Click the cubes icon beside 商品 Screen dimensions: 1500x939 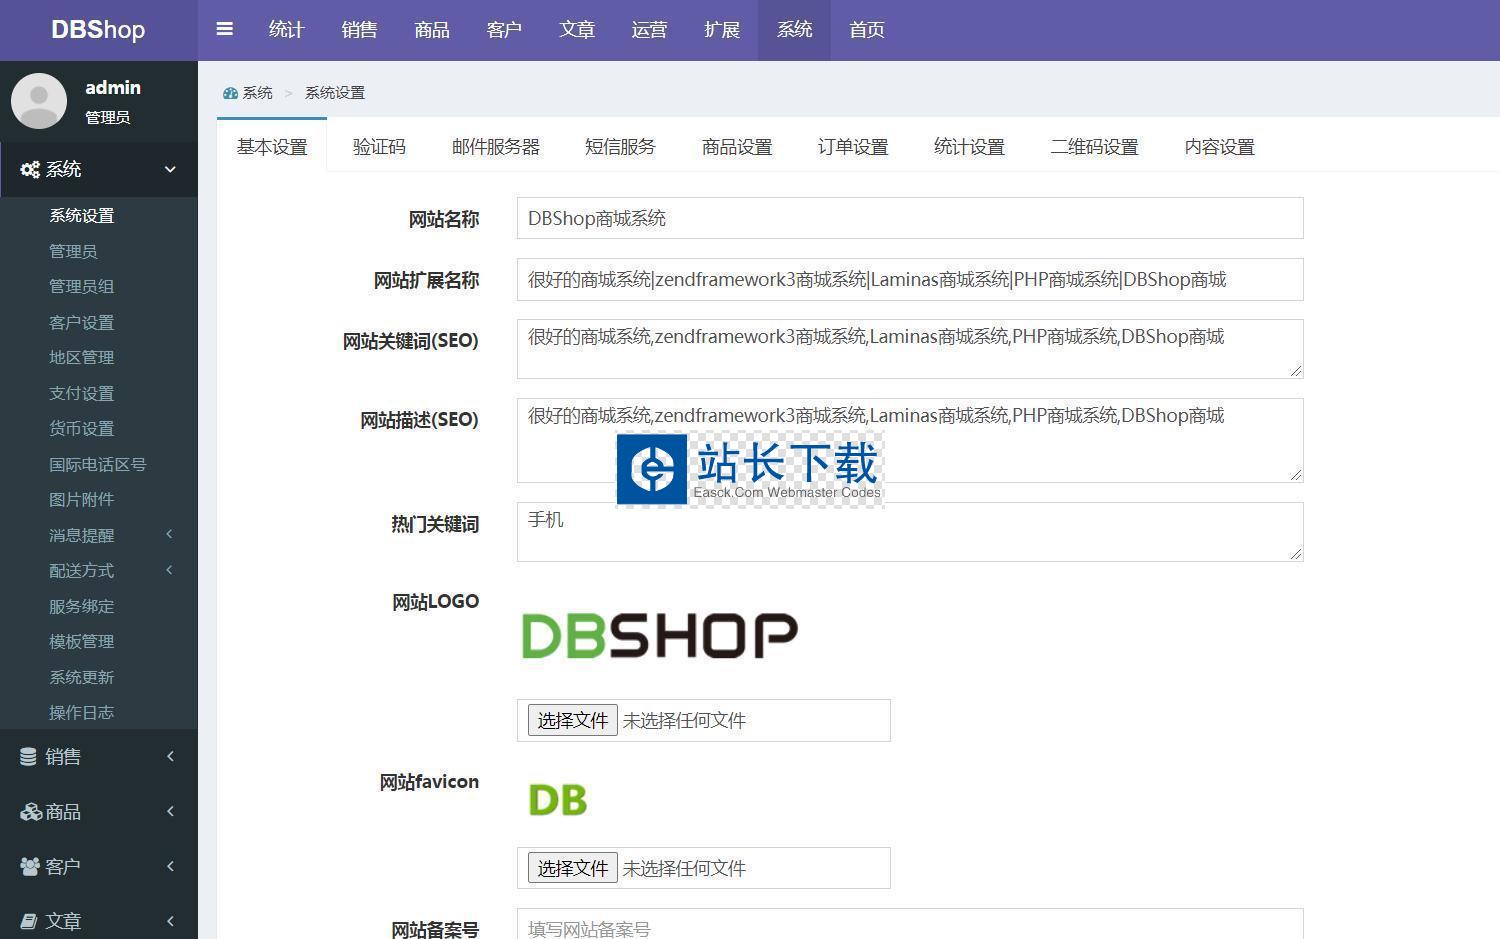click(30, 812)
